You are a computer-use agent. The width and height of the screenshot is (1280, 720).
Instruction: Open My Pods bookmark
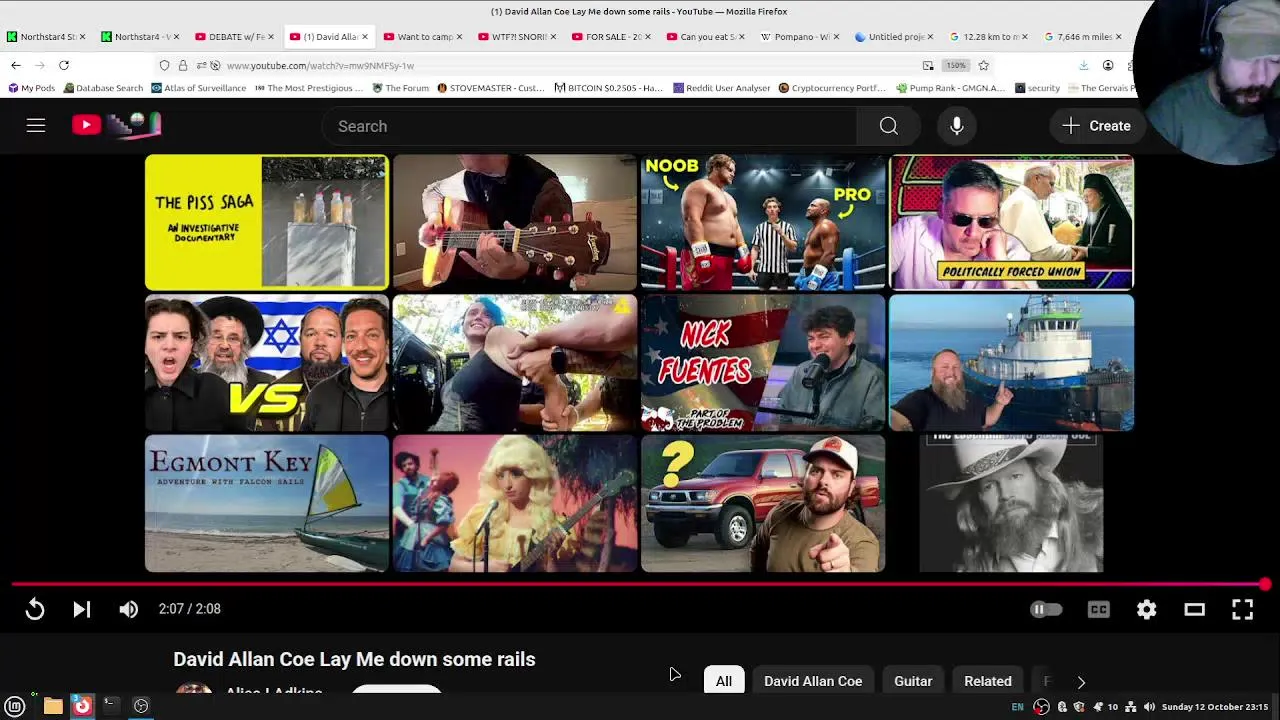31,88
